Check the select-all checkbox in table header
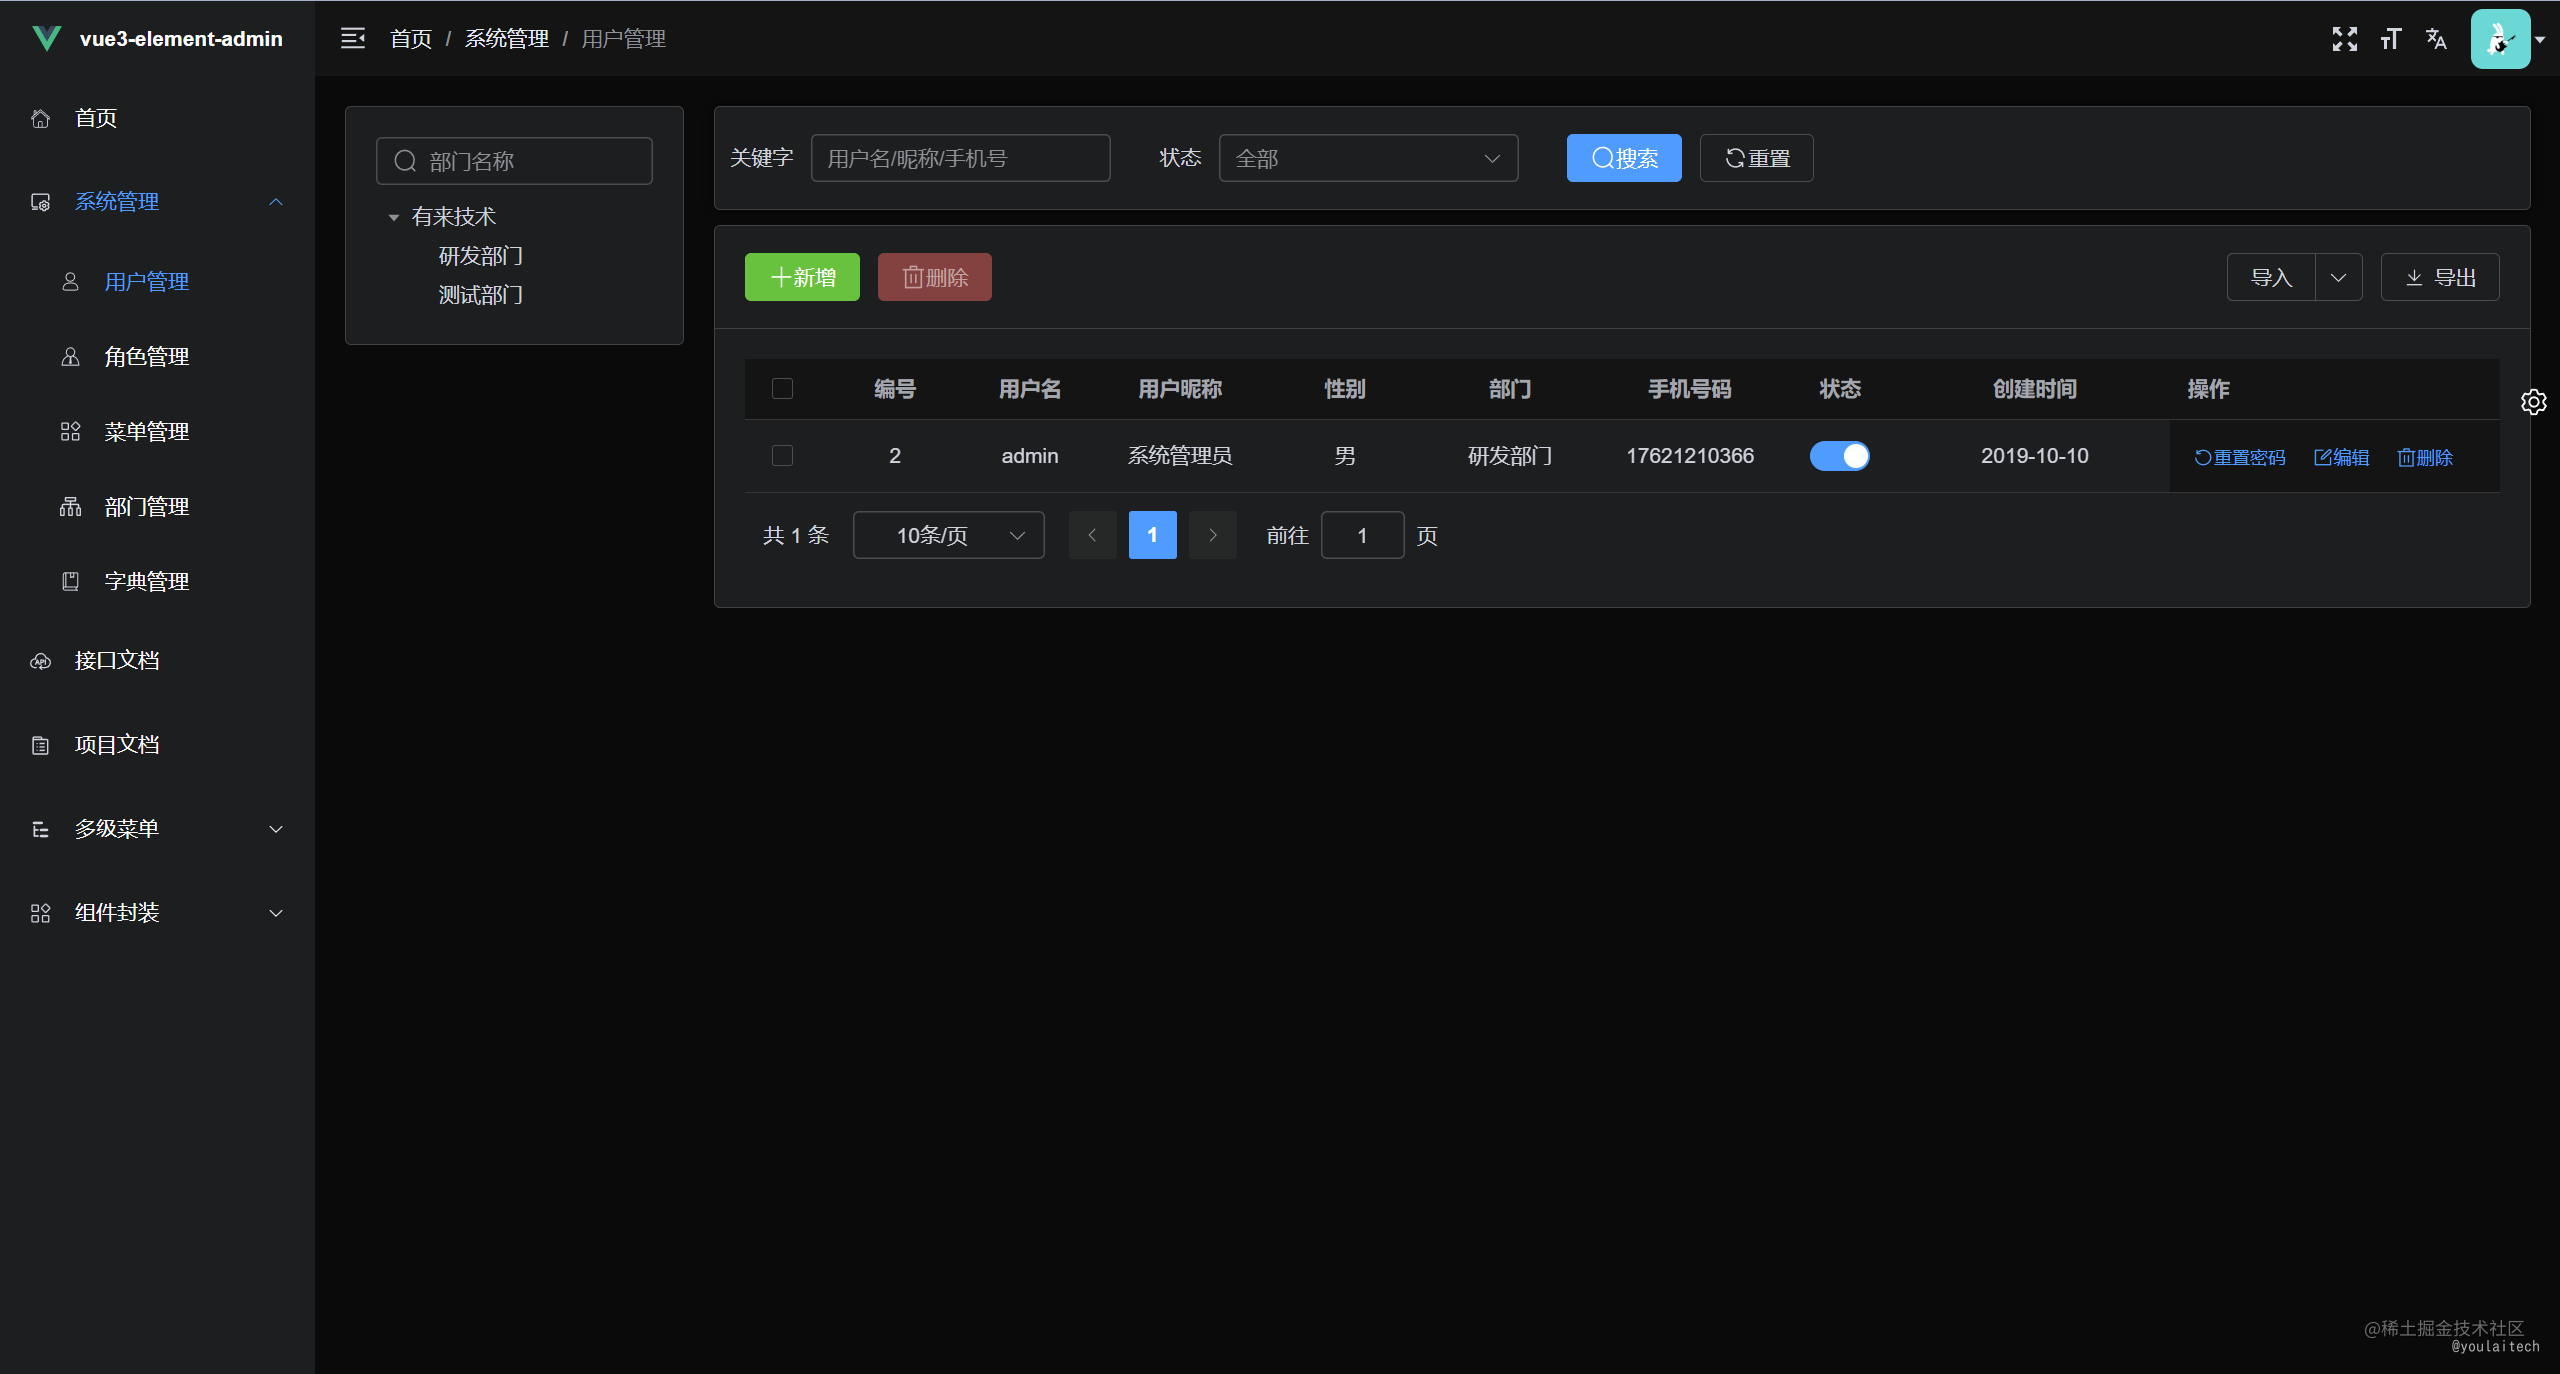Viewport: 2560px width, 1374px height. 782,389
